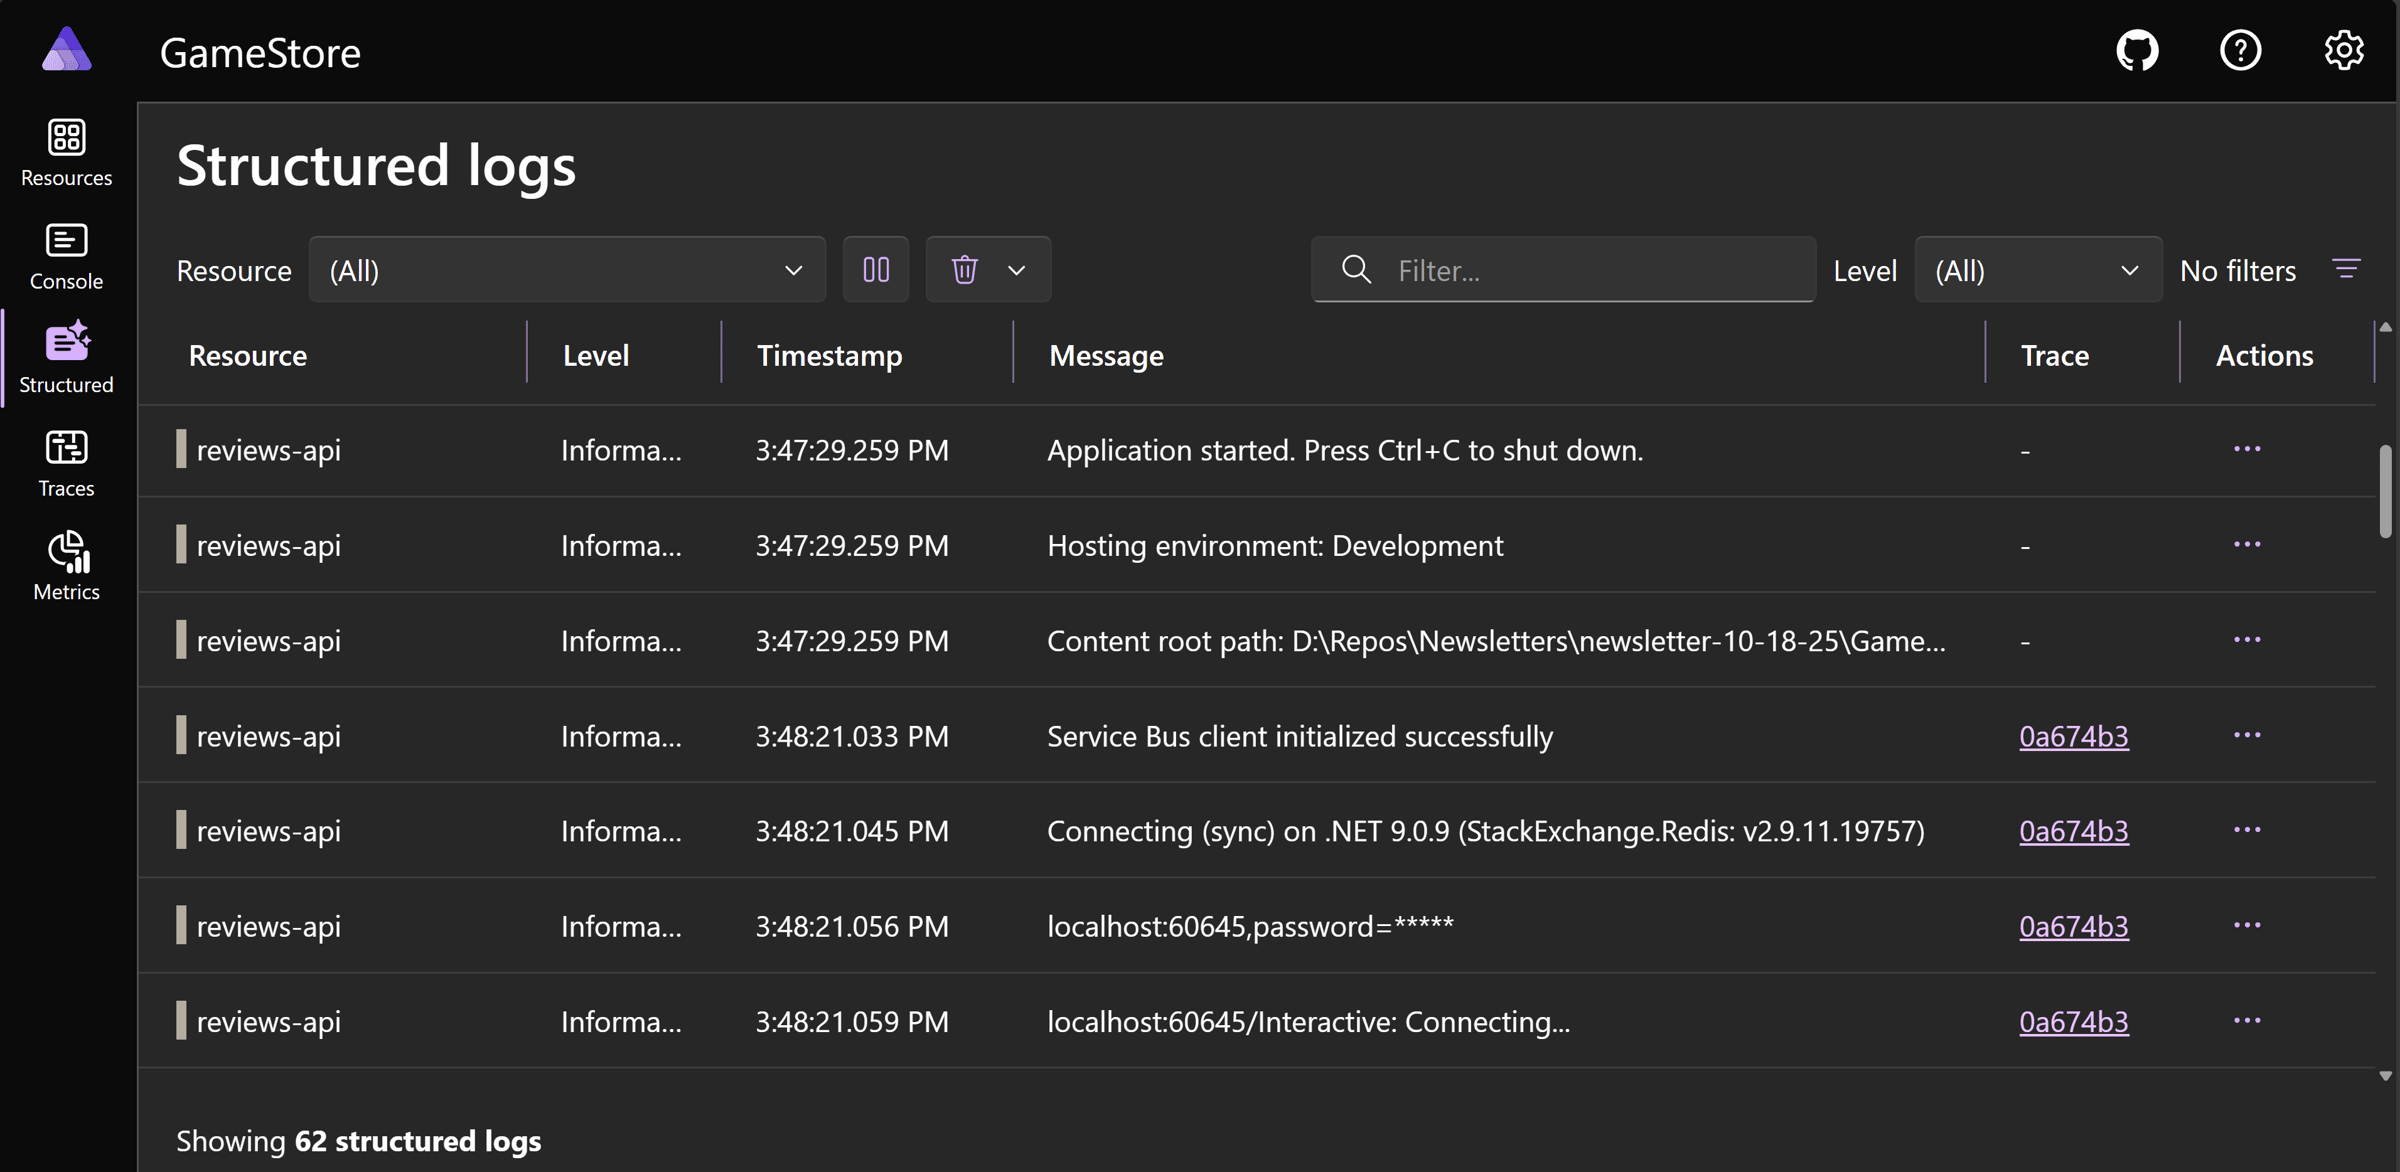Viewport: 2400px width, 1172px height.
Task: Open the settings gear icon
Action: pyautogui.click(x=2343, y=50)
